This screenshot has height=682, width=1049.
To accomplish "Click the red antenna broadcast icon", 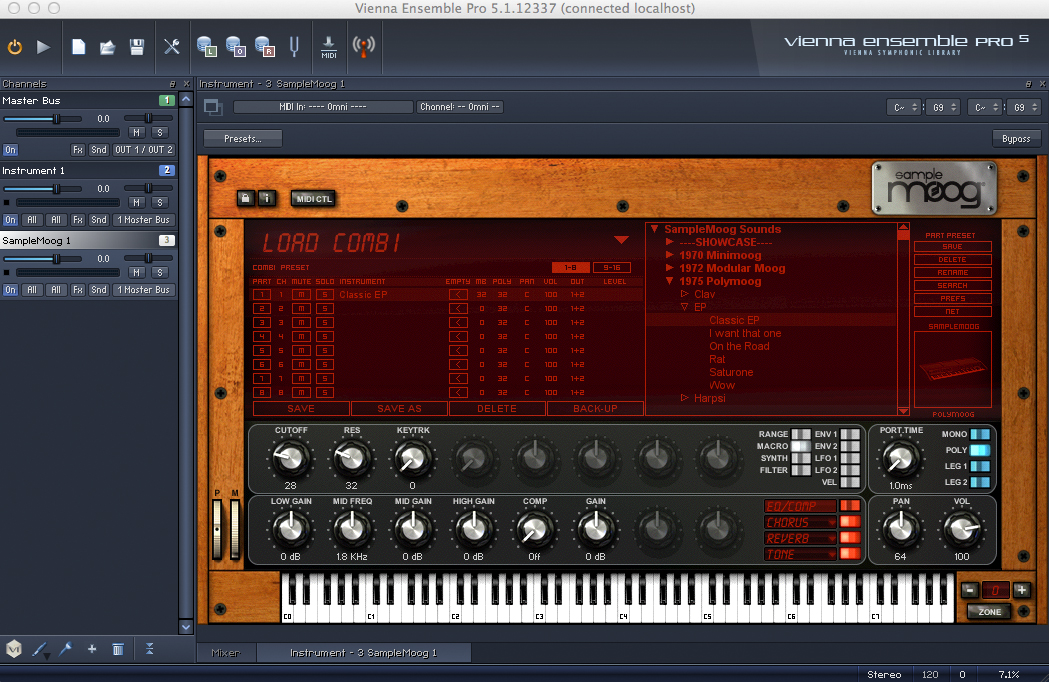I will (364, 47).
